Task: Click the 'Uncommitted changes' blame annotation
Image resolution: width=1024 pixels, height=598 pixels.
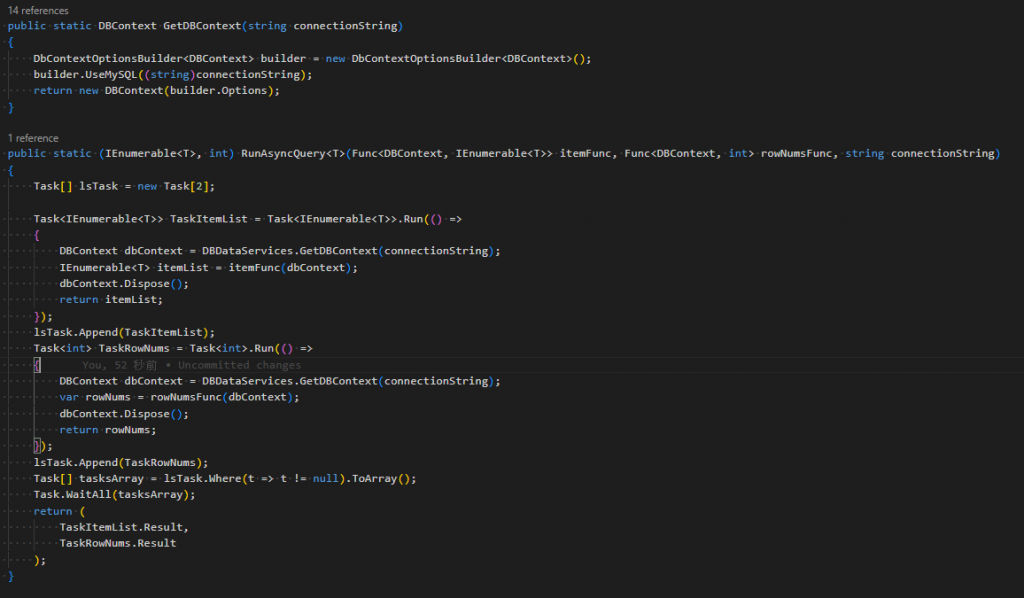Action: (240, 365)
